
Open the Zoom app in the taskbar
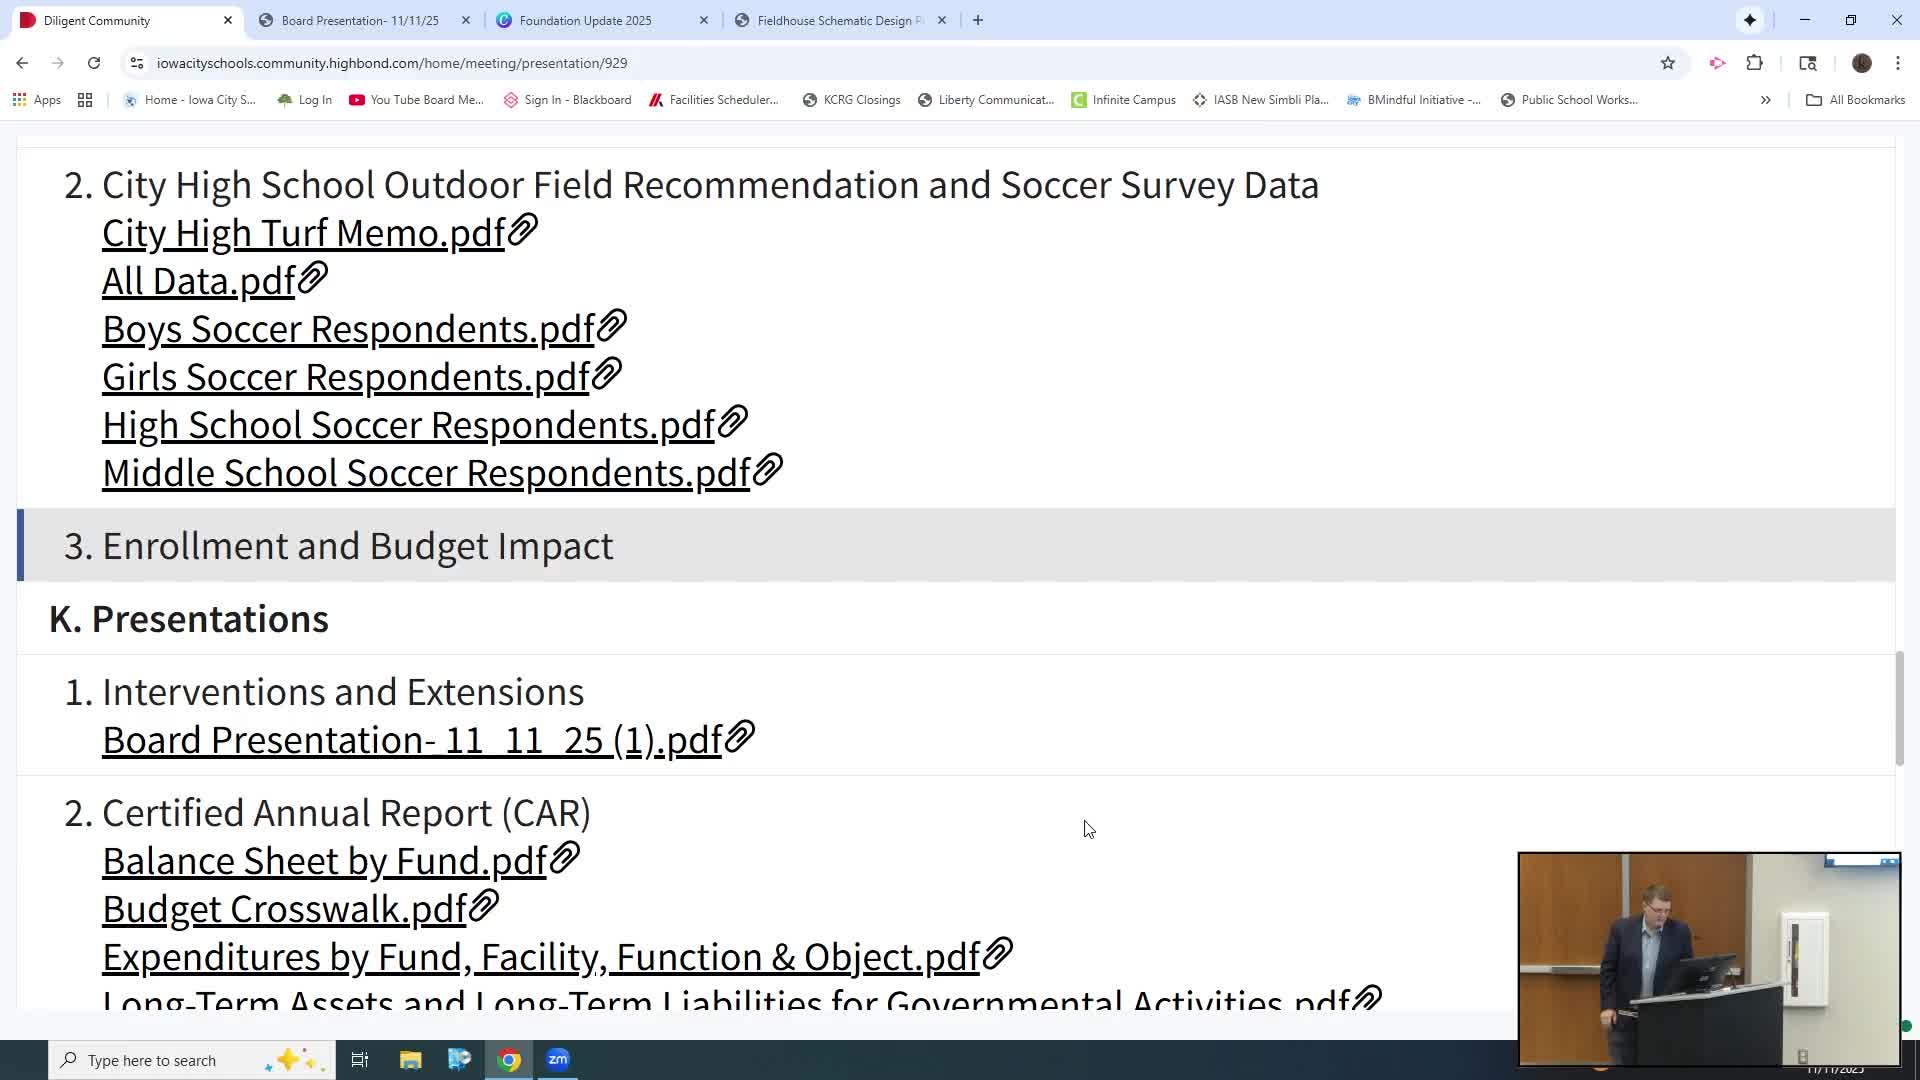click(x=558, y=1060)
